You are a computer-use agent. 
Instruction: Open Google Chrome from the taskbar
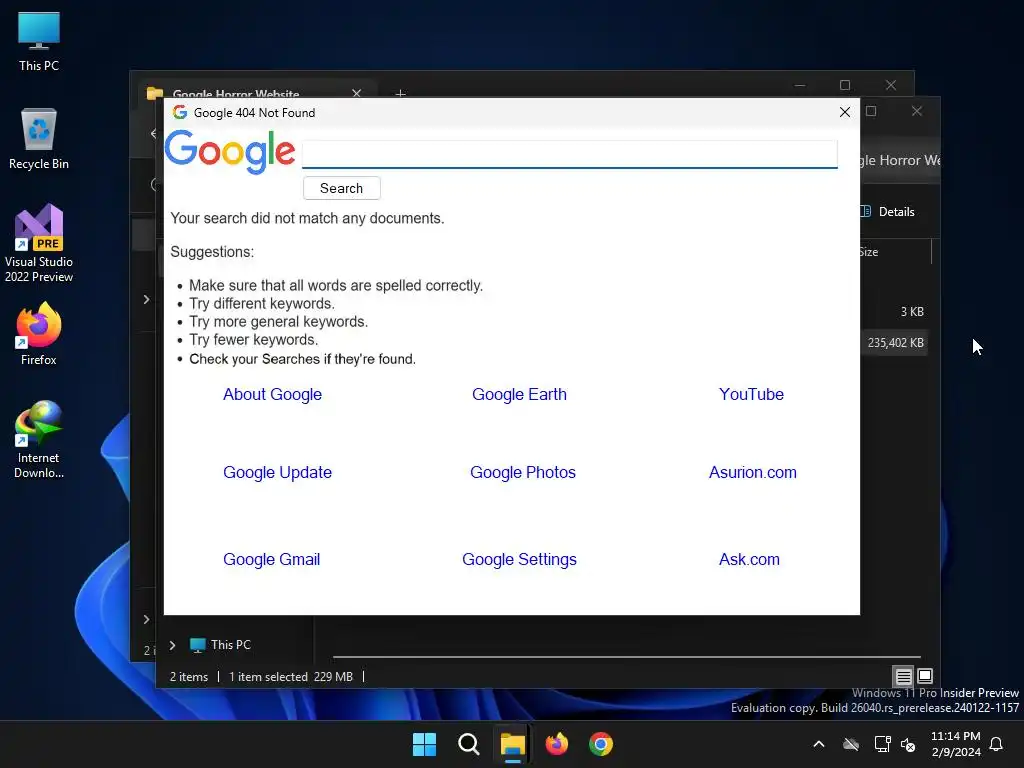(x=601, y=744)
